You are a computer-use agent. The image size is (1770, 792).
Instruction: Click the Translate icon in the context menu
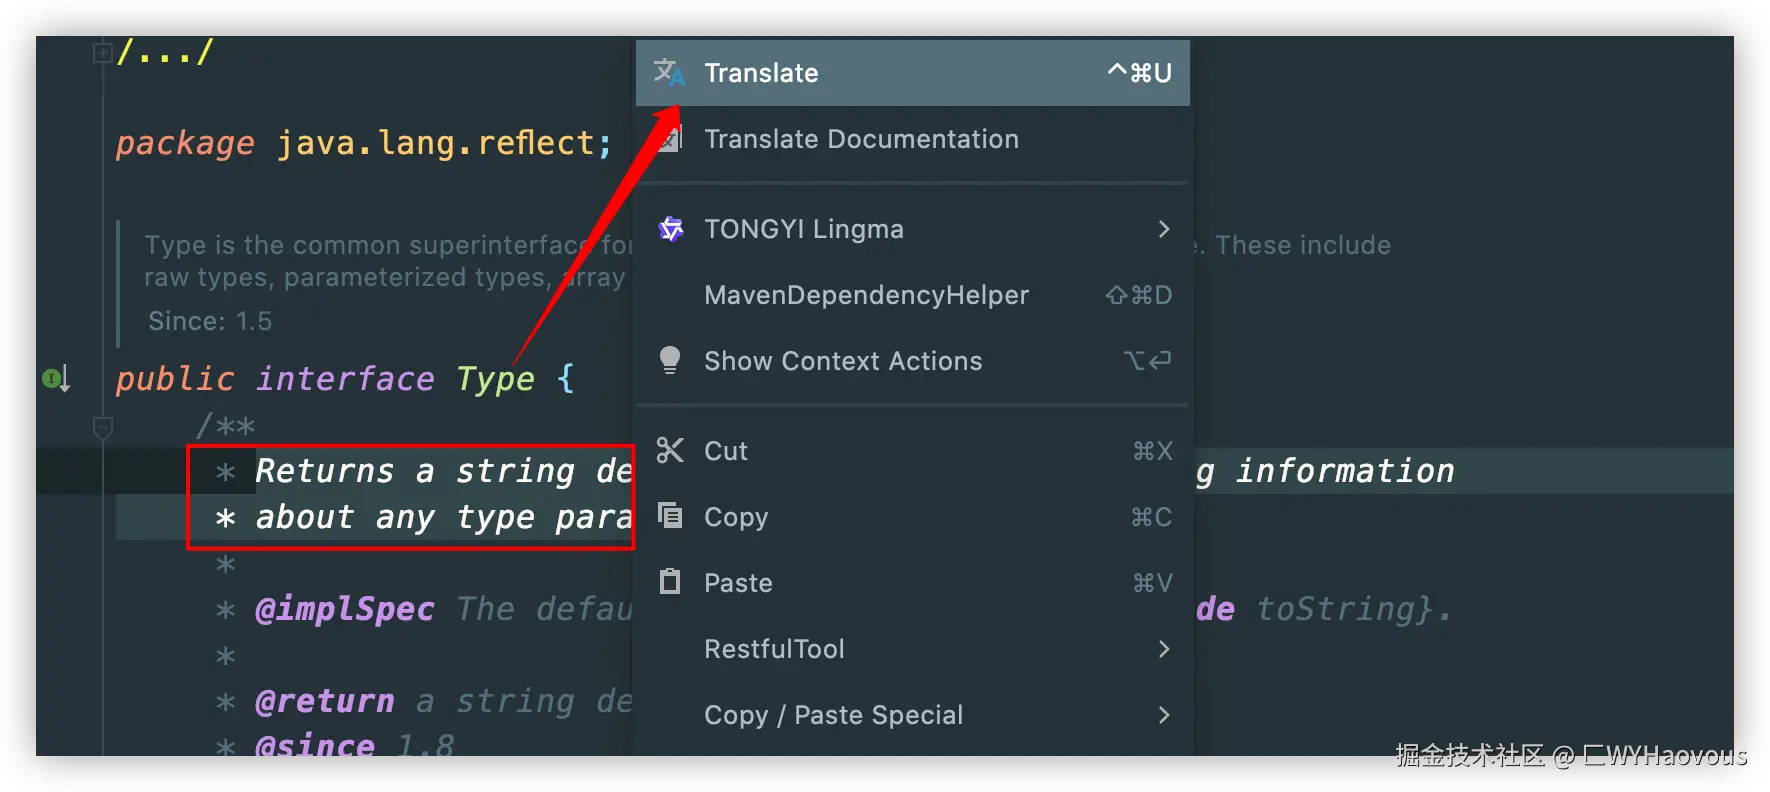coord(668,72)
